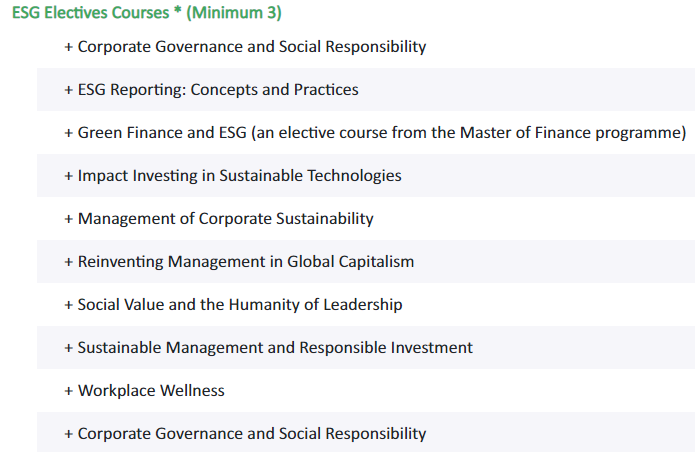Expand ESG Reporting: Concepts and Practices
695x452 pixels.
point(366,90)
